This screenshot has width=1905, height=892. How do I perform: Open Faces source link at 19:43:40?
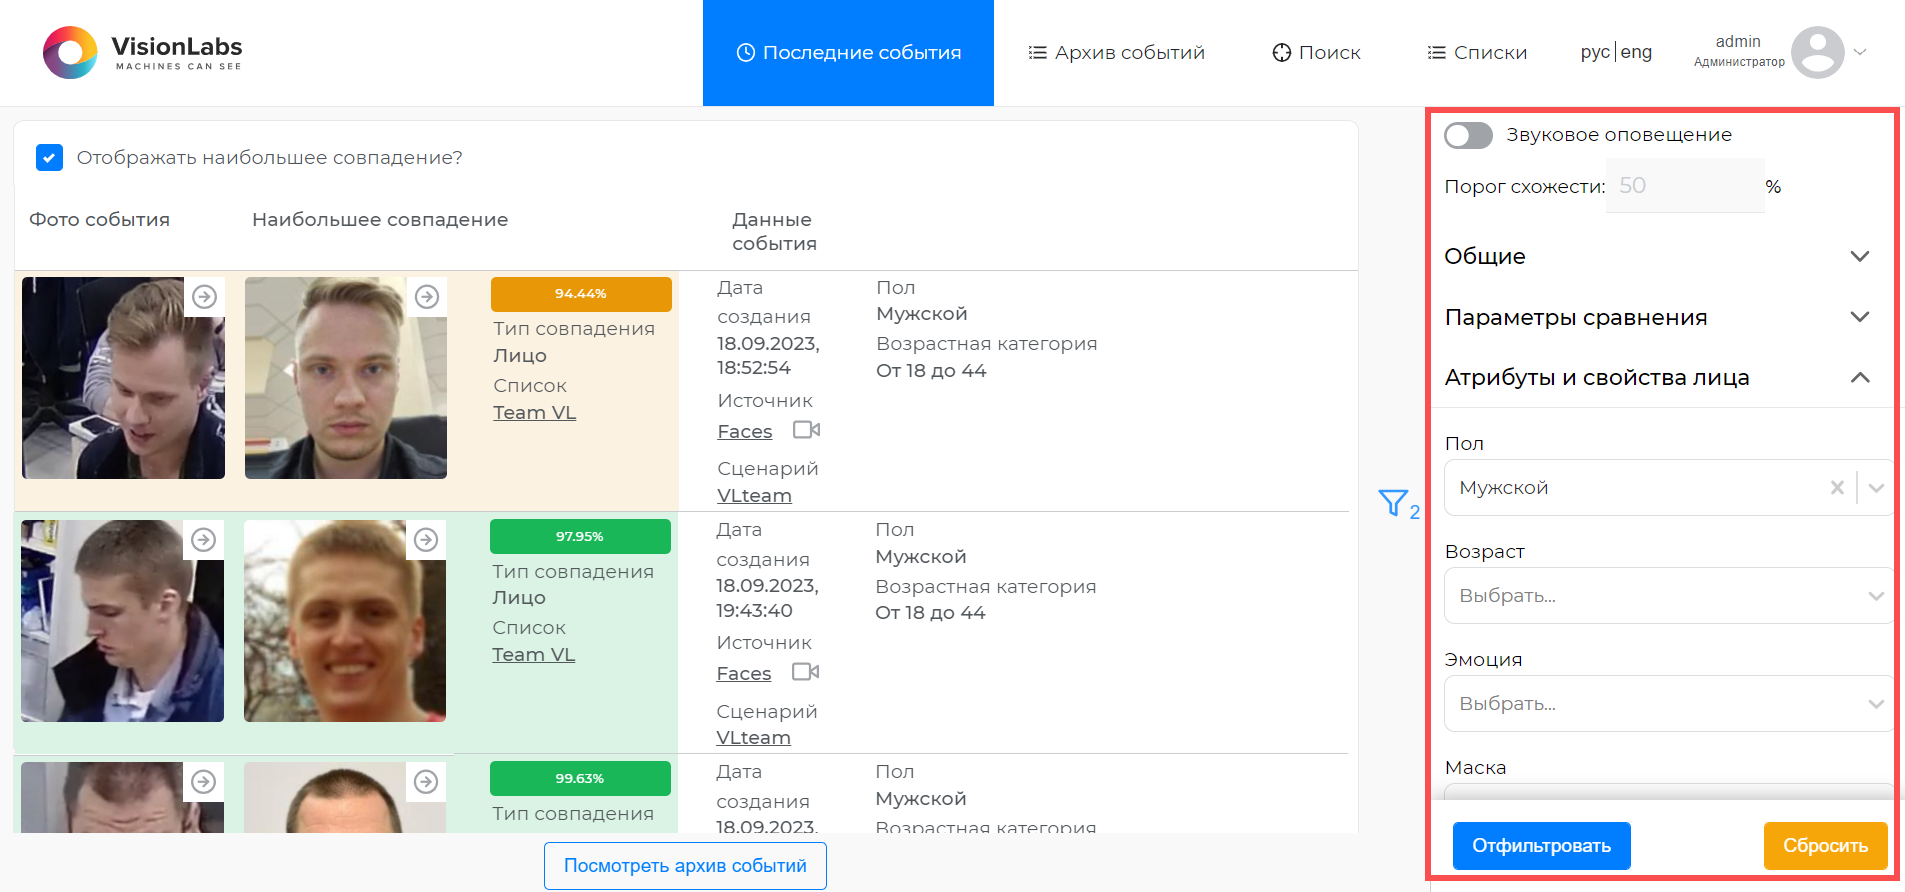pyautogui.click(x=744, y=674)
